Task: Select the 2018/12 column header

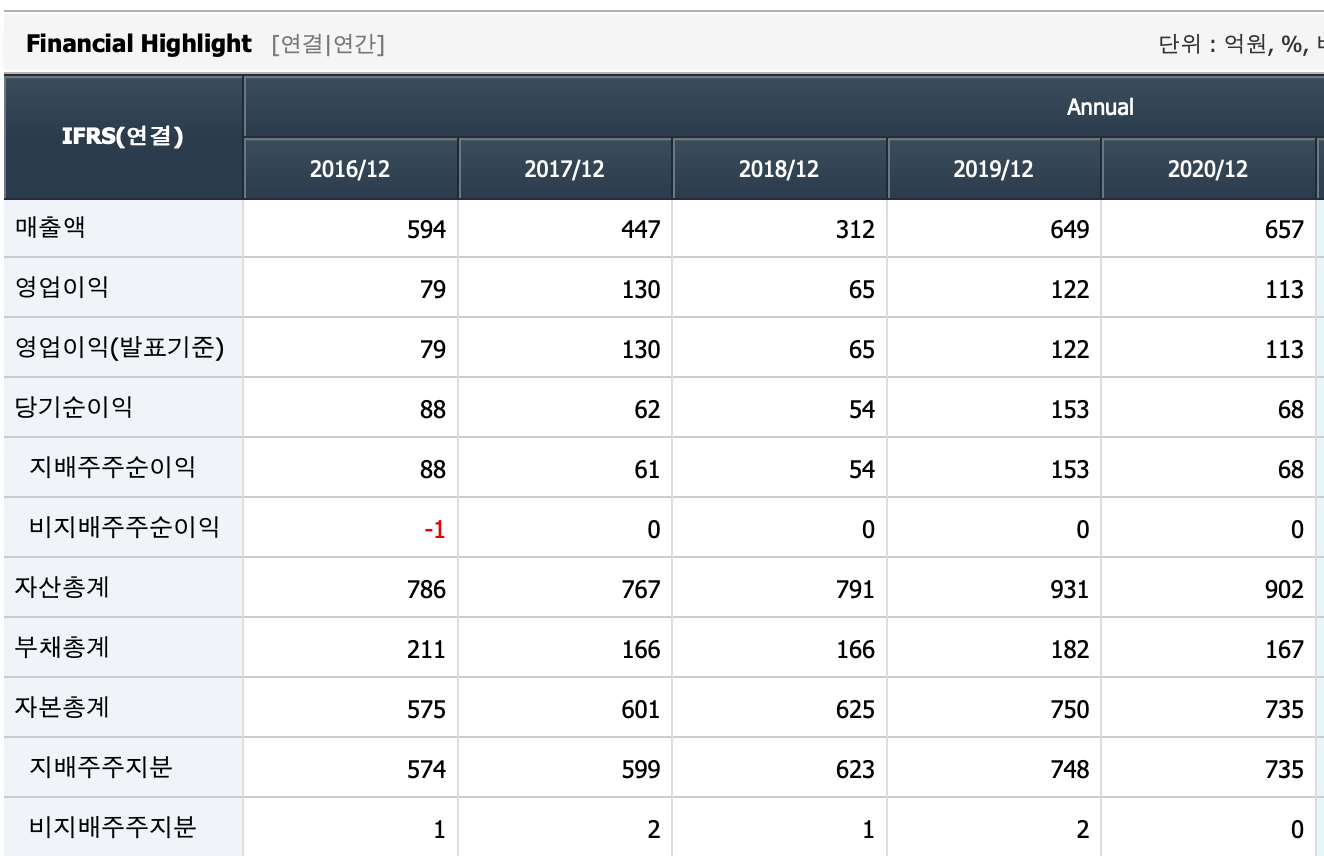Action: pyautogui.click(x=779, y=168)
